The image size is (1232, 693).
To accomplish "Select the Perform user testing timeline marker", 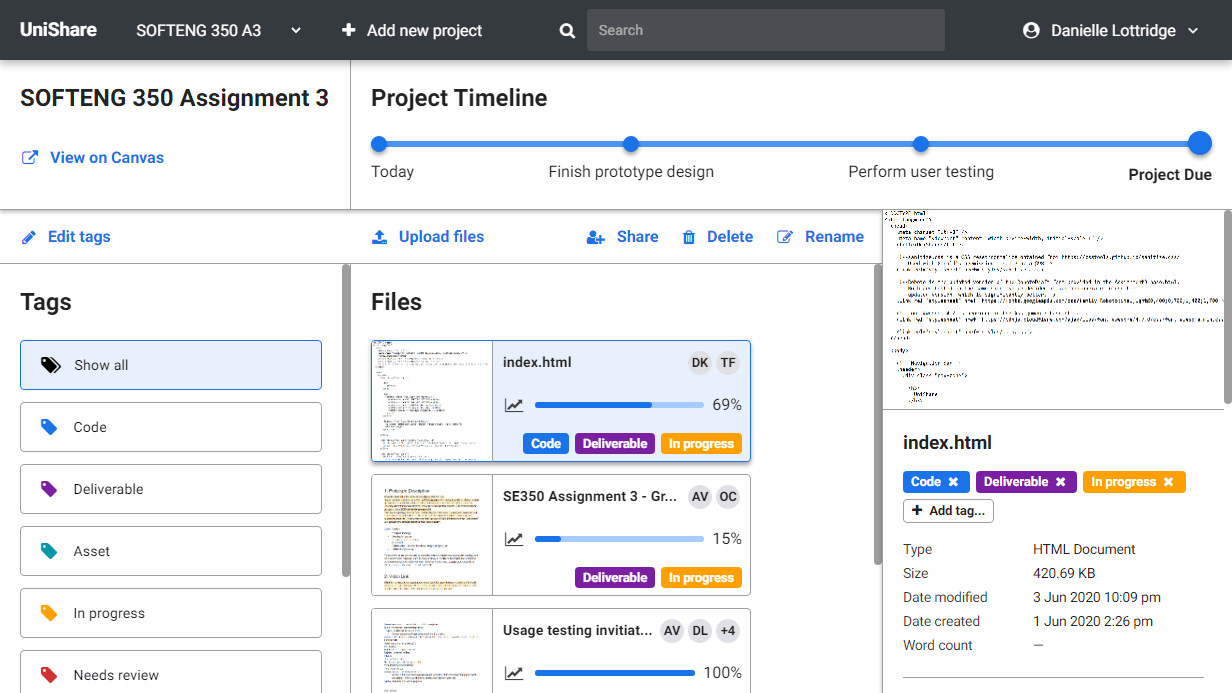I will [x=921, y=144].
